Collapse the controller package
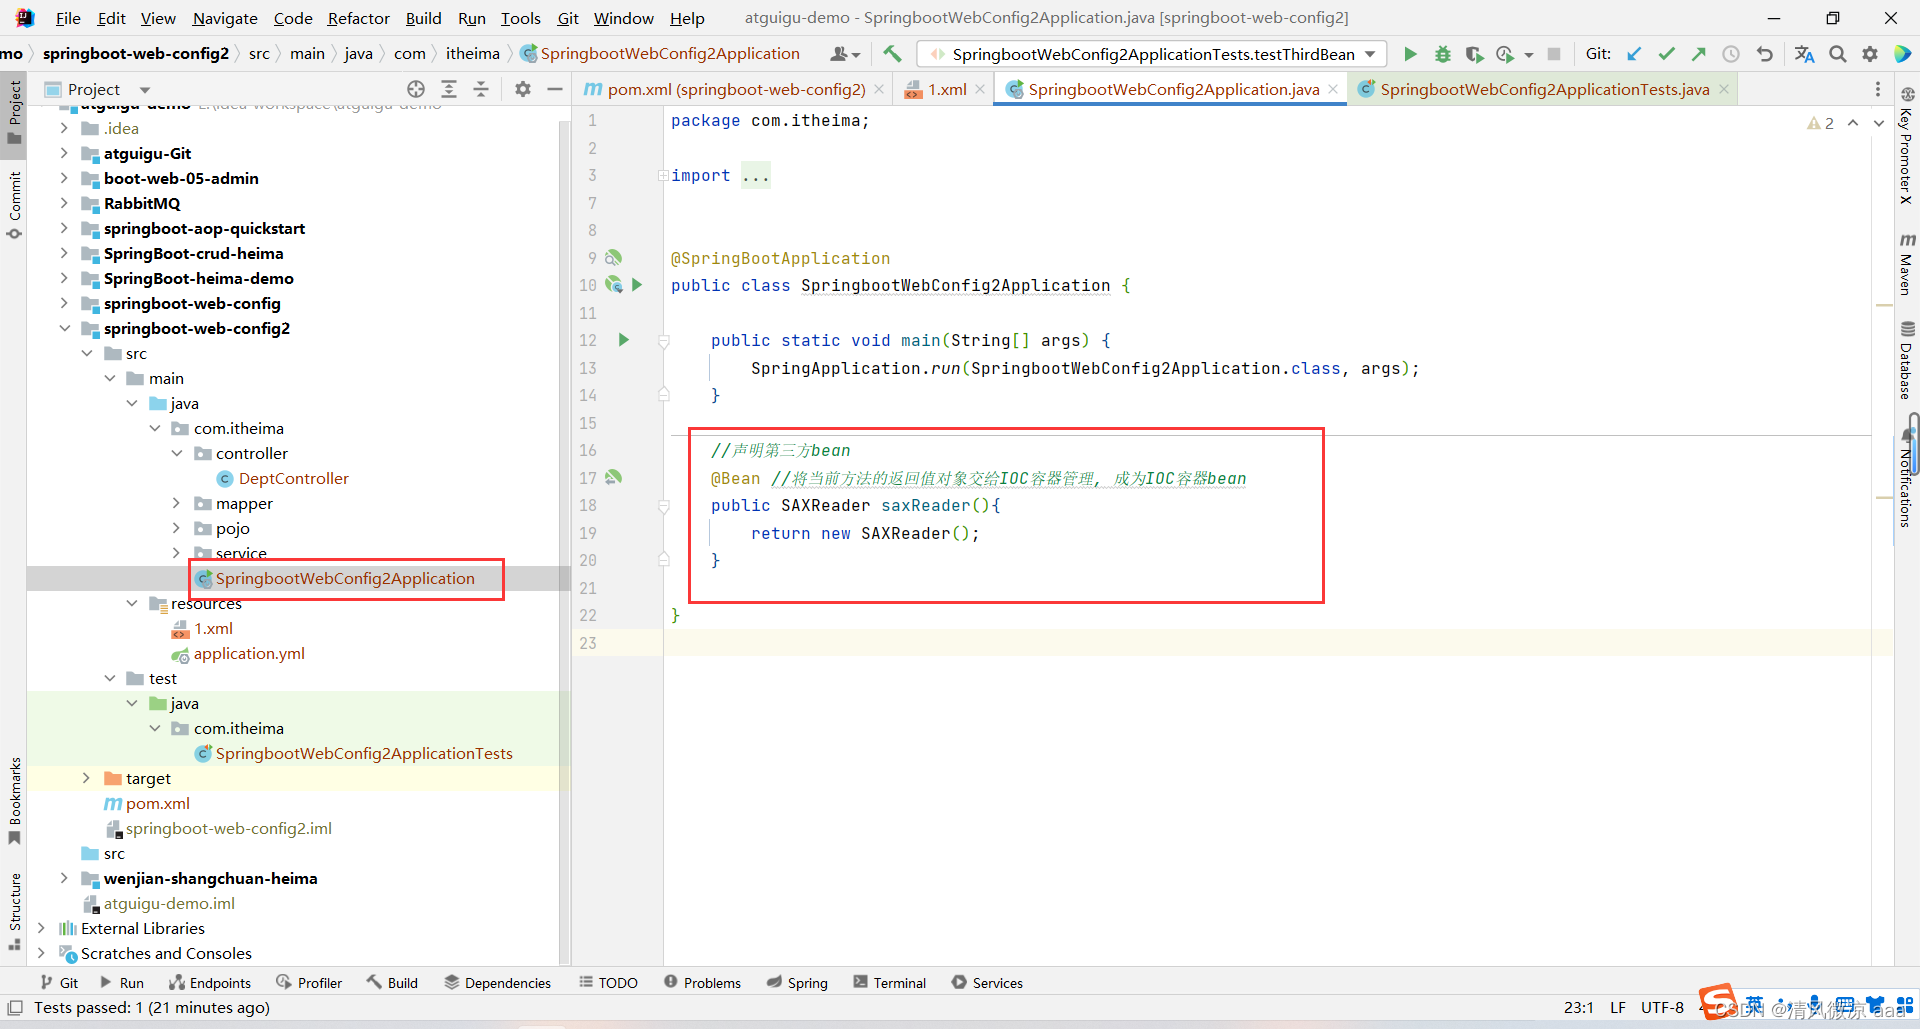The width and height of the screenshot is (1920, 1029). click(x=177, y=453)
